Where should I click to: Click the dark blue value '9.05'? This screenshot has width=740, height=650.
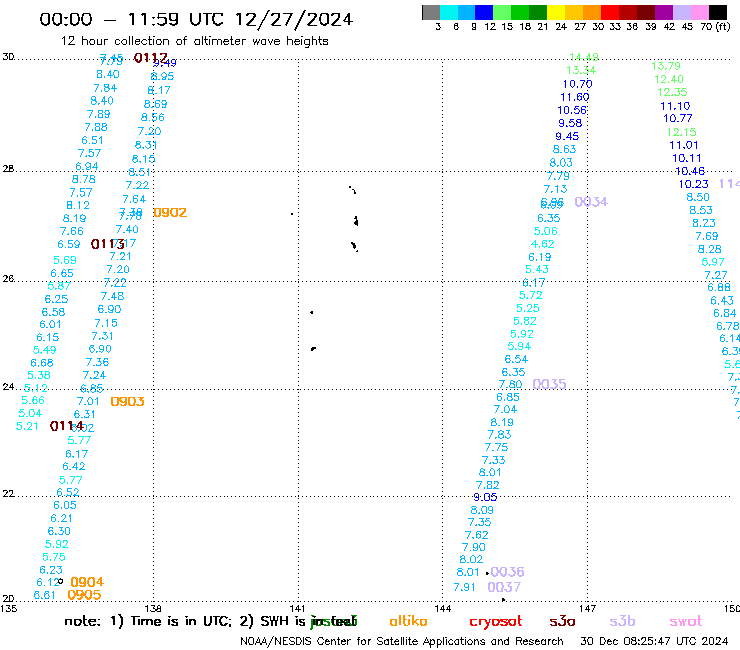485,497
